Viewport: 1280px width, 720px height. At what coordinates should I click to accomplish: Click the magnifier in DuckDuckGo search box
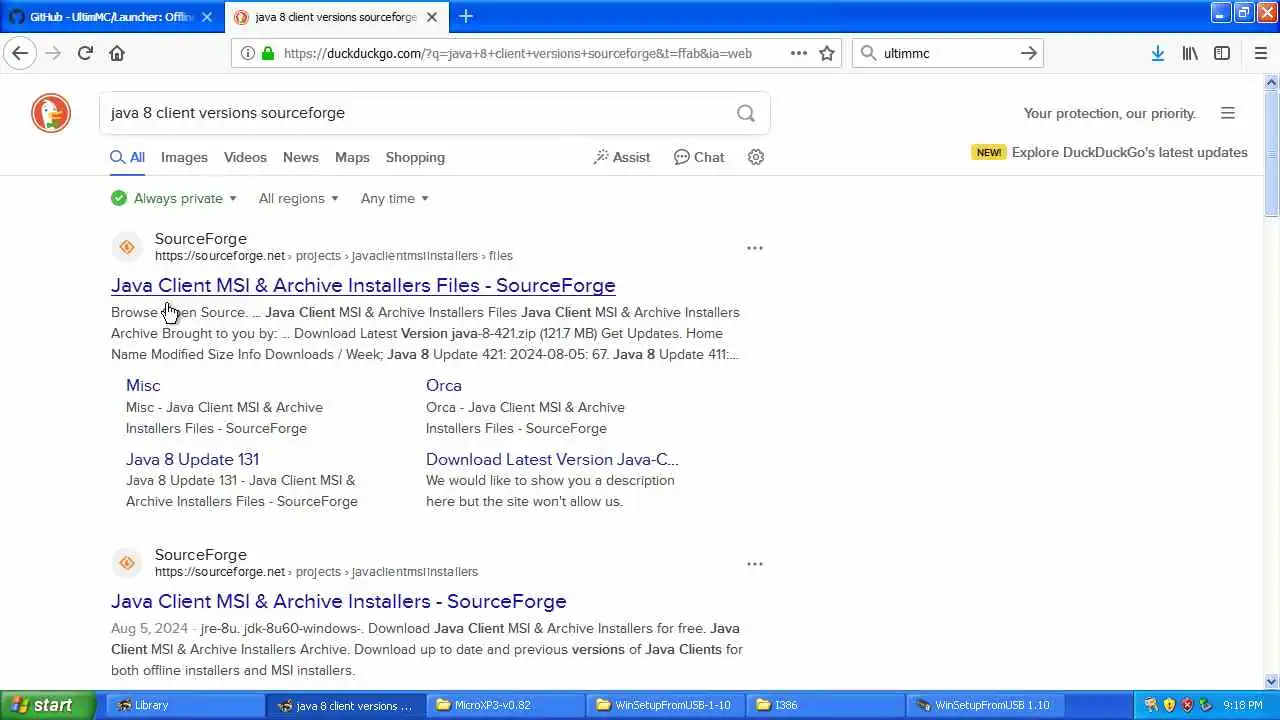[x=746, y=113]
